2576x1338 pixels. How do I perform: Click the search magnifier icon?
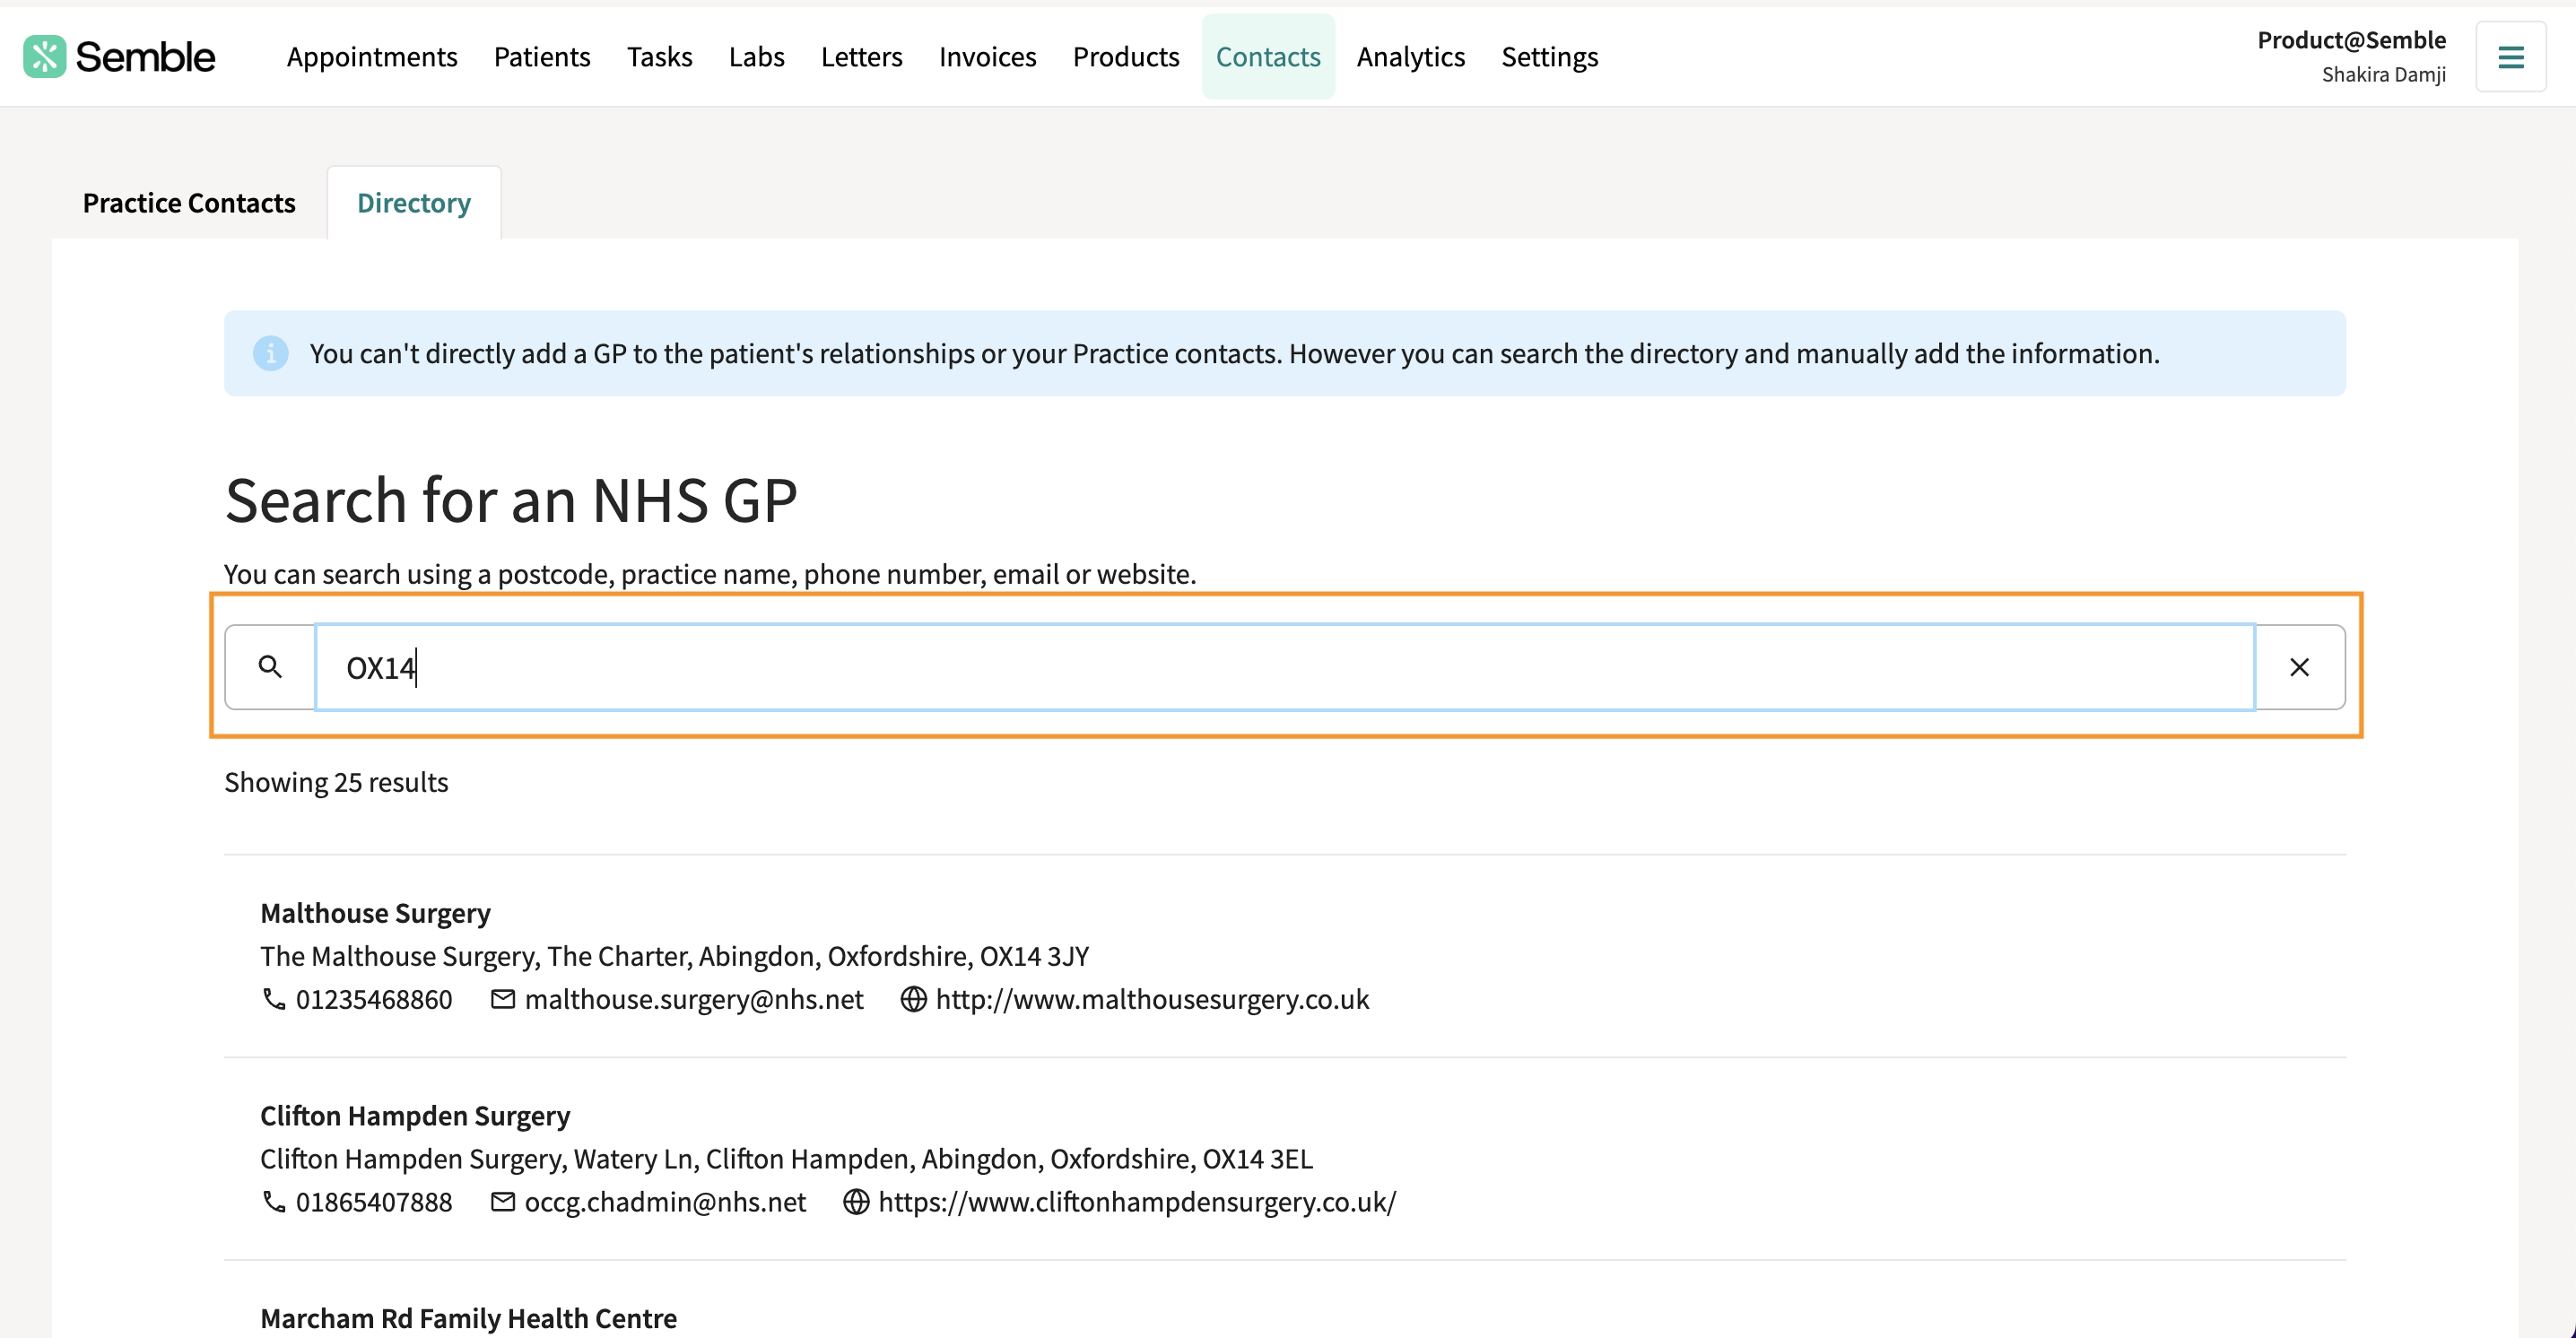[270, 667]
